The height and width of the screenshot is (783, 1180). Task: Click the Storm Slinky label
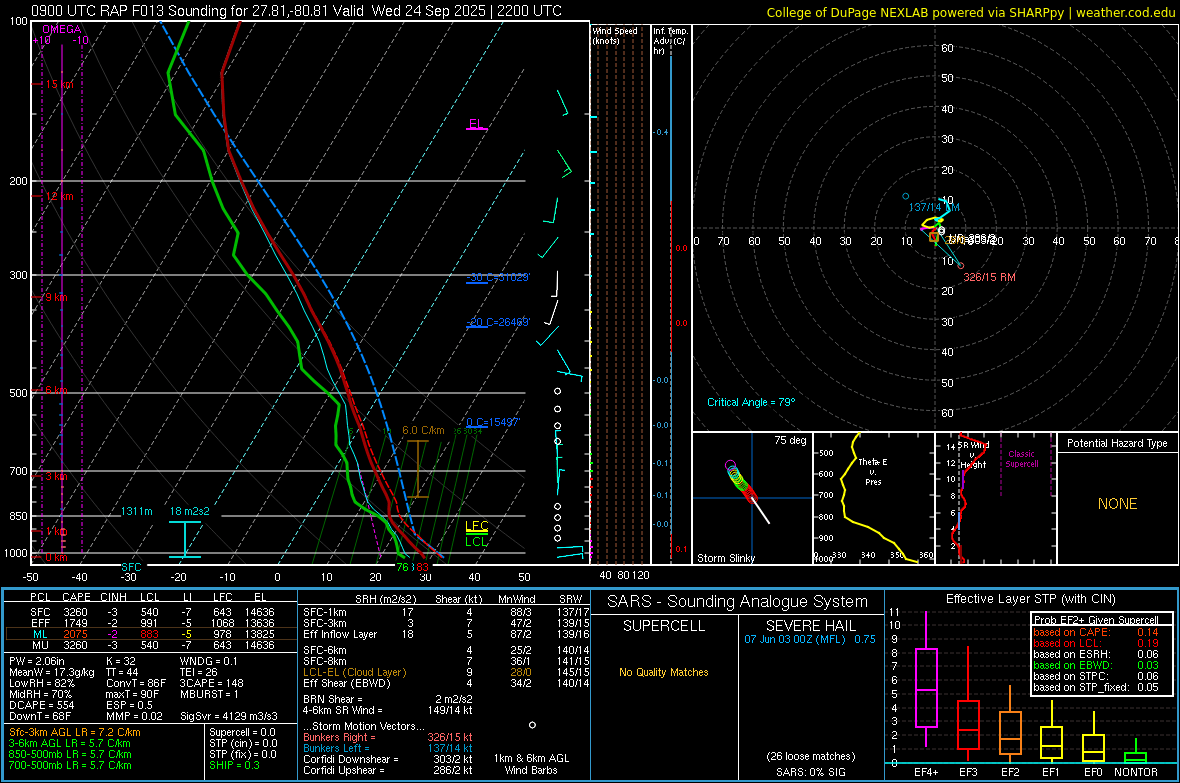pyautogui.click(x=726, y=558)
